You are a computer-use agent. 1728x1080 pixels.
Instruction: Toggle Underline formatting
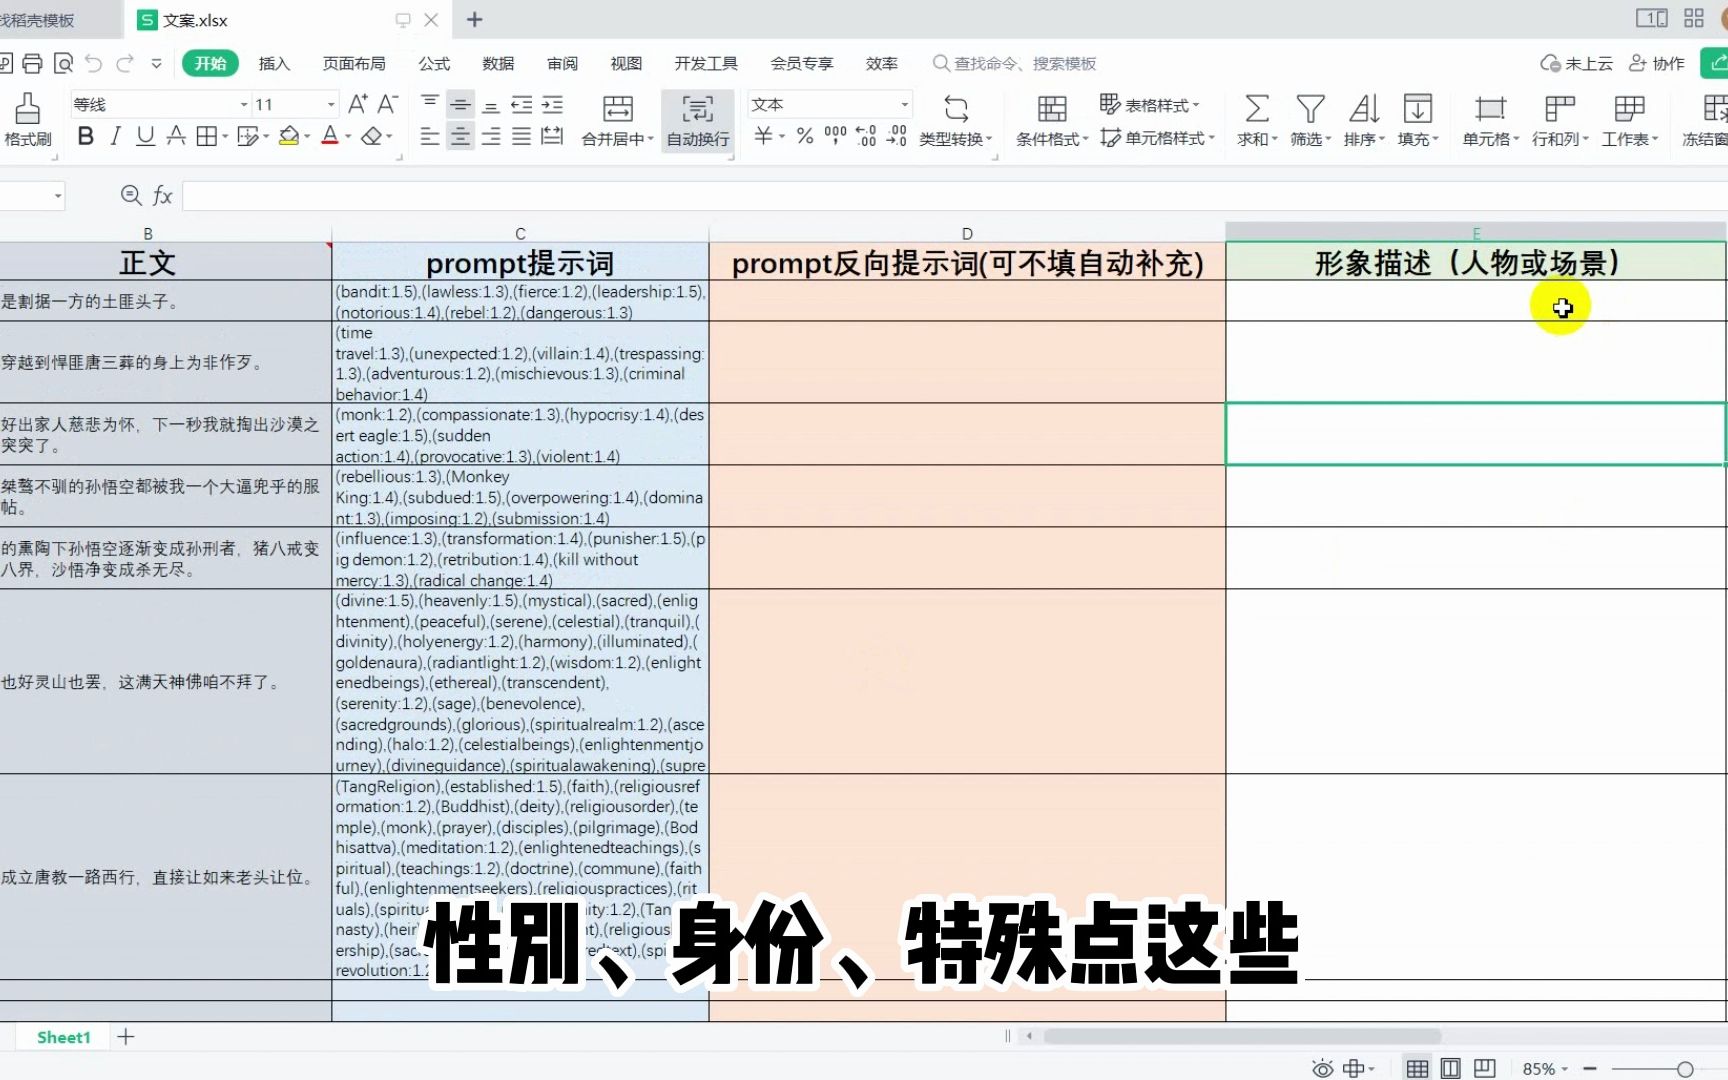tap(146, 136)
